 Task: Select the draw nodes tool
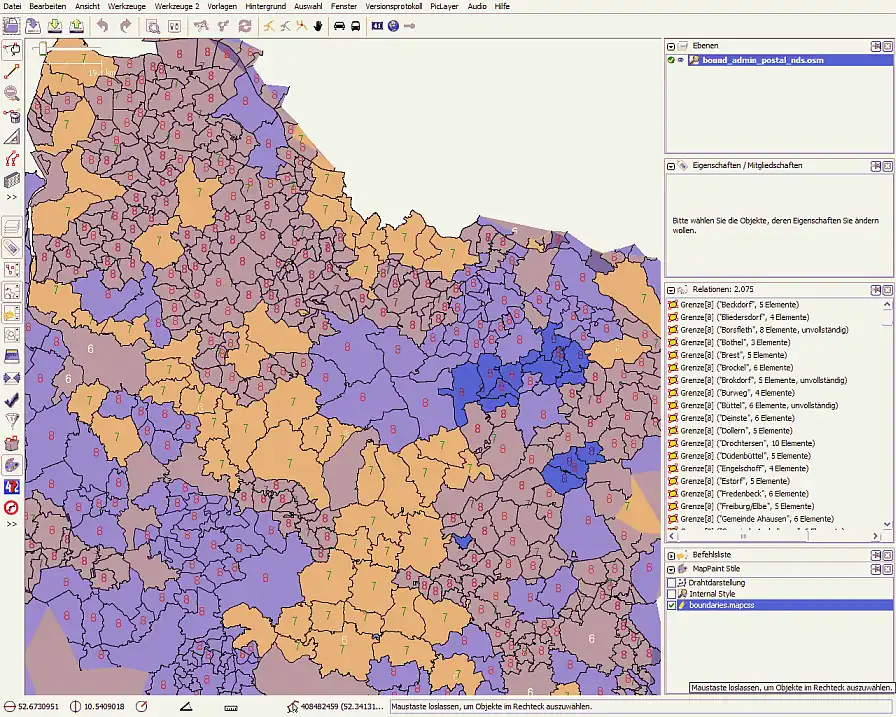[12, 71]
